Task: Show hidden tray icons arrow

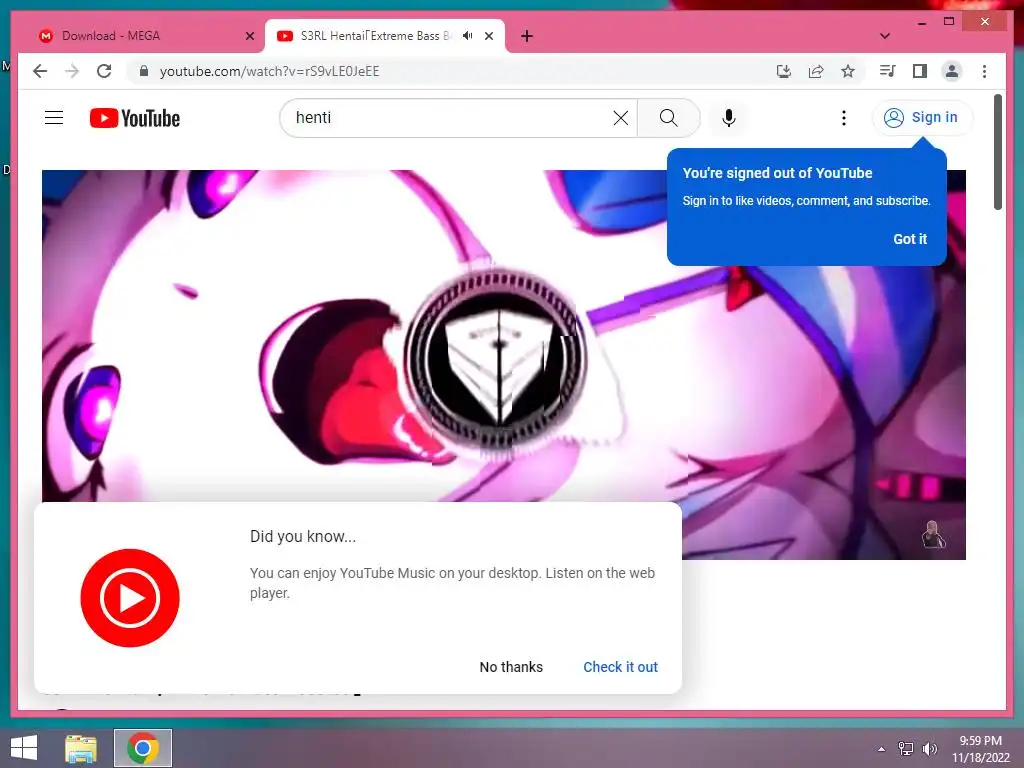Action: pos(882,749)
